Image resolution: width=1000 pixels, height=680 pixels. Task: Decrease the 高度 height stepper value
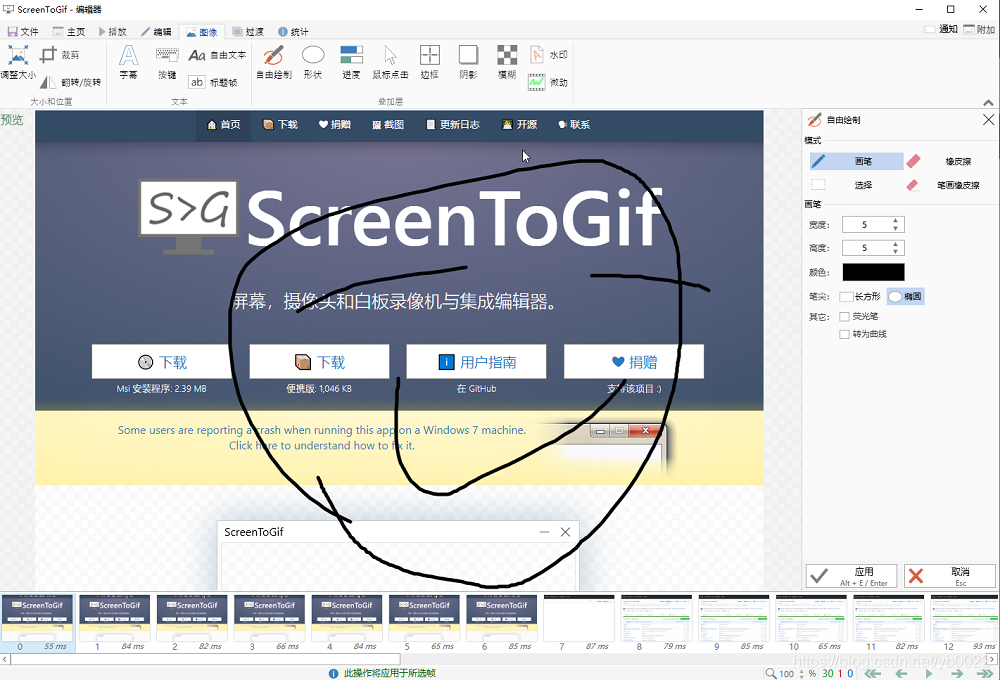pyautogui.click(x=895, y=252)
